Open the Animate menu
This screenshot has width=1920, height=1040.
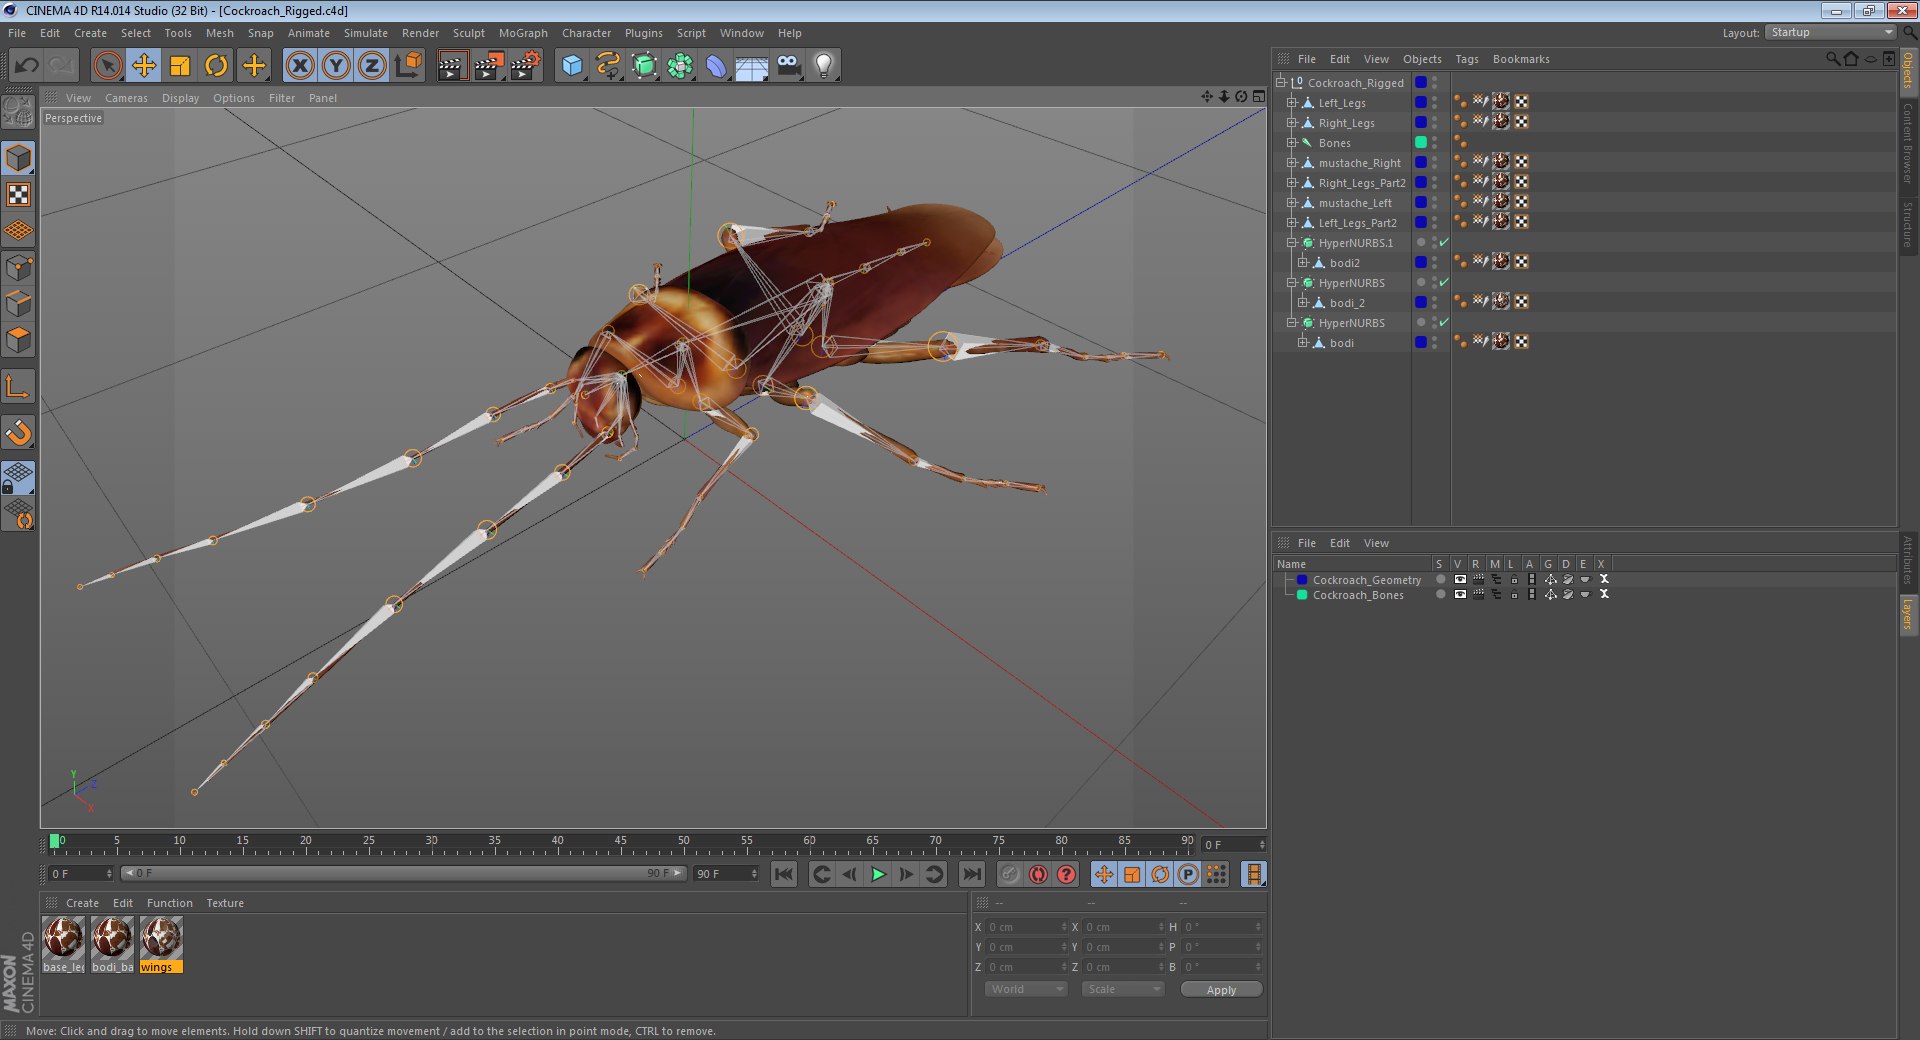[x=308, y=33]
